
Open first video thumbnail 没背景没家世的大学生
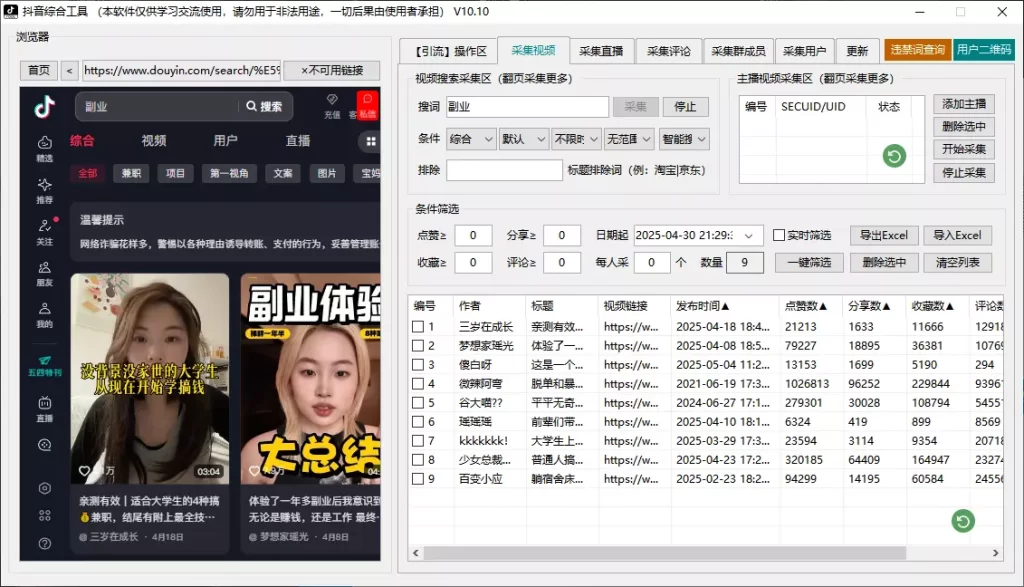150,379
